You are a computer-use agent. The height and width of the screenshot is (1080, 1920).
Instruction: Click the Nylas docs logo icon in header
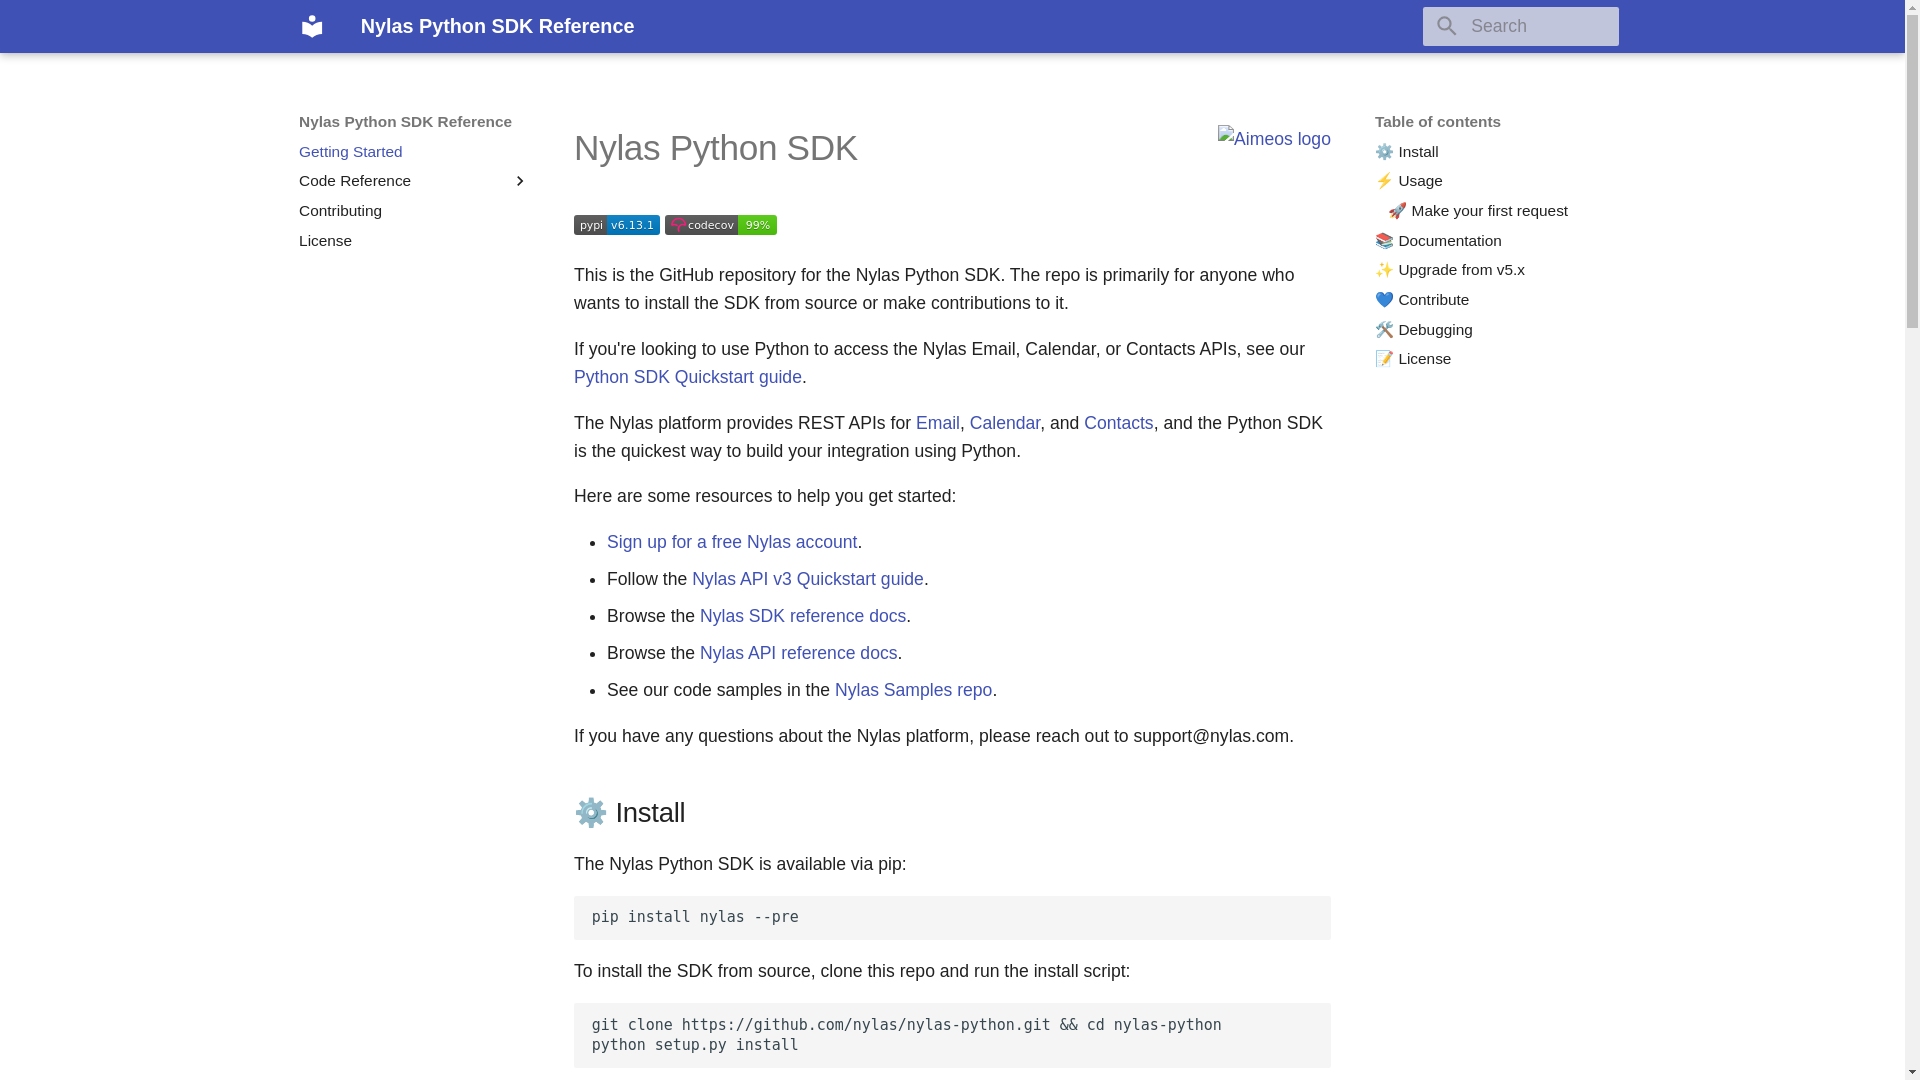[312, 26]
